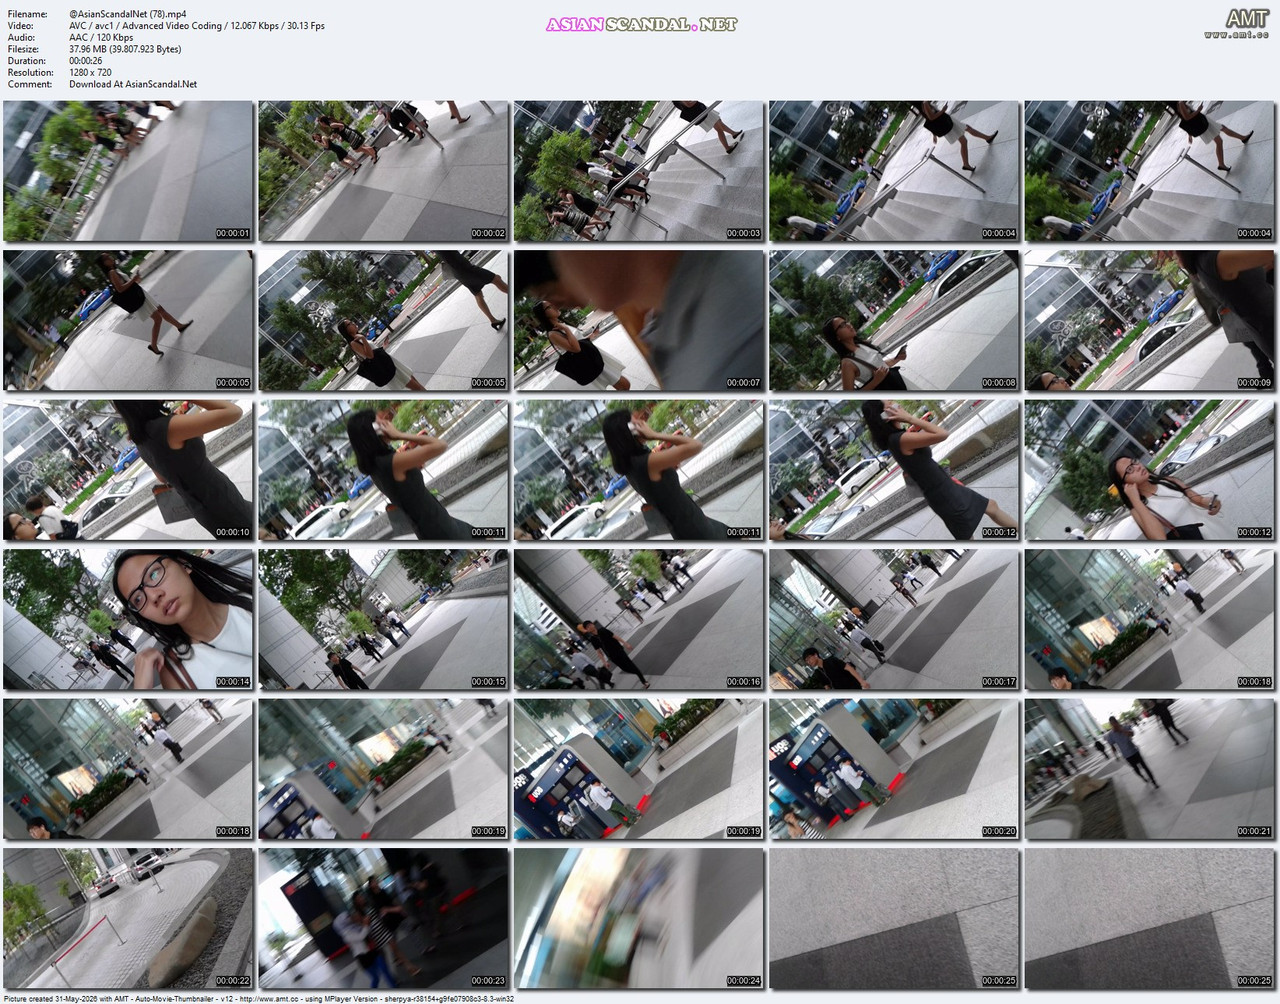Click the resolution value '1280 x 720'
Image resolution: width=1280 pixels, height=1004 pixels.
click(x=90, y=72)
